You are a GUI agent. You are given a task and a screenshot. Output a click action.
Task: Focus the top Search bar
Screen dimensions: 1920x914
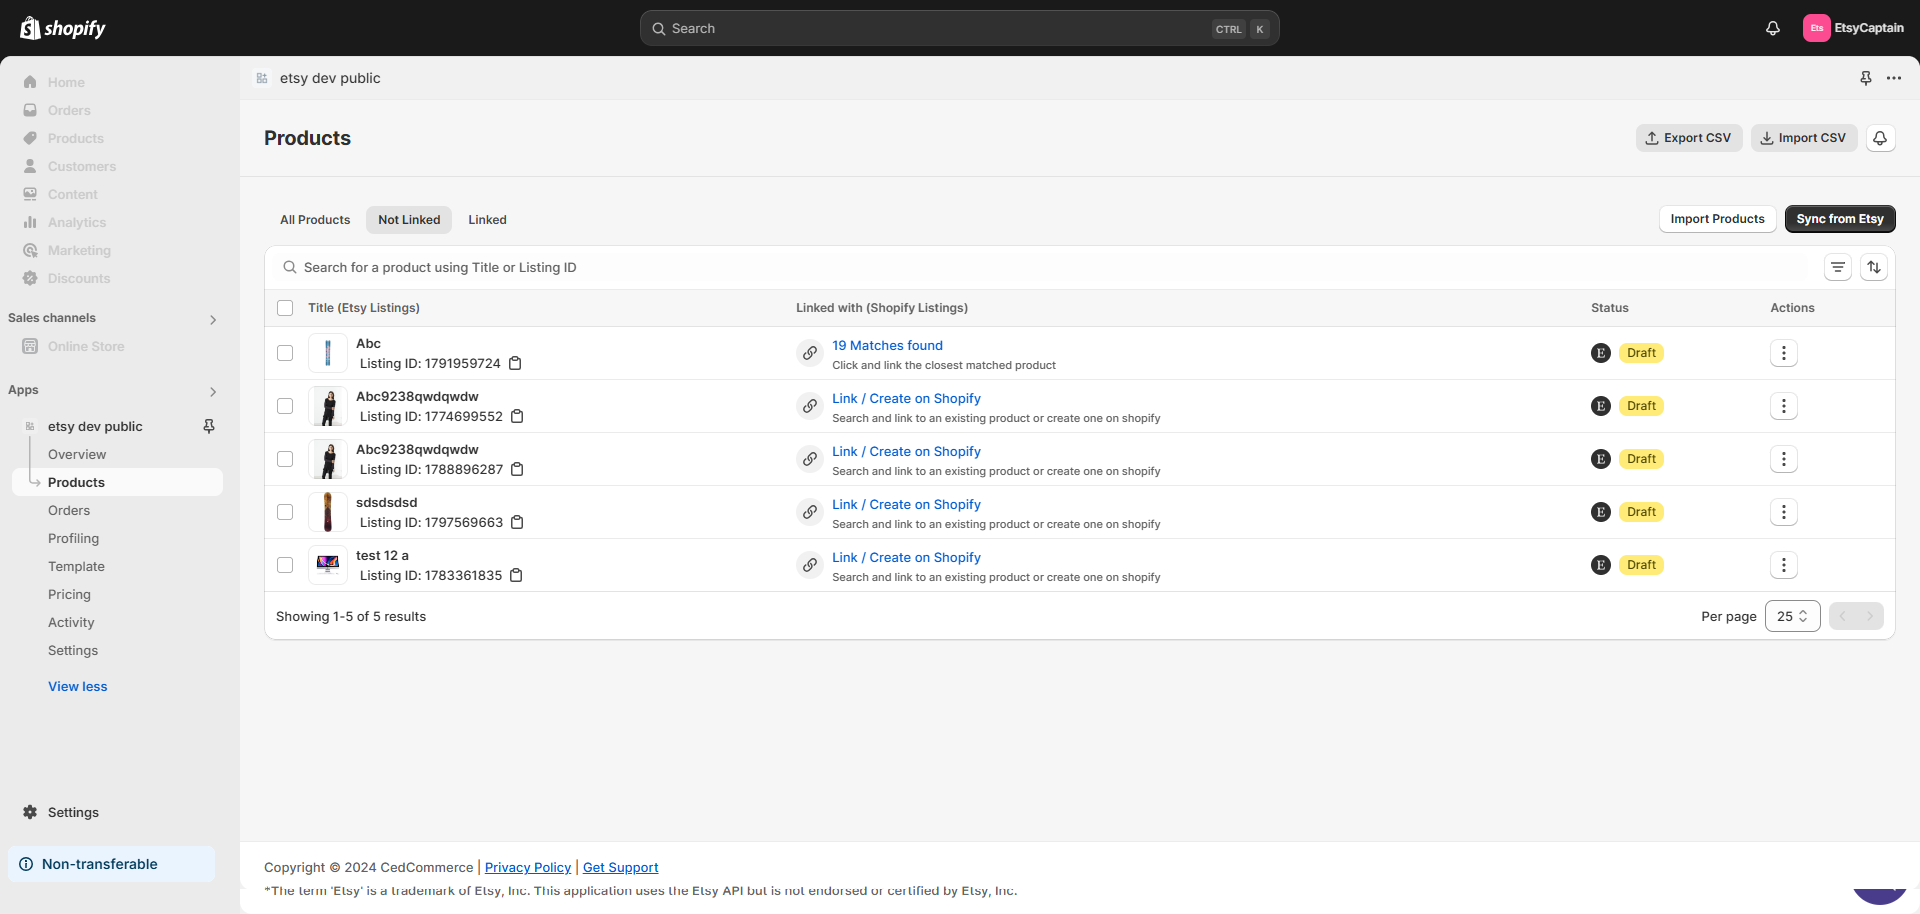960,28
